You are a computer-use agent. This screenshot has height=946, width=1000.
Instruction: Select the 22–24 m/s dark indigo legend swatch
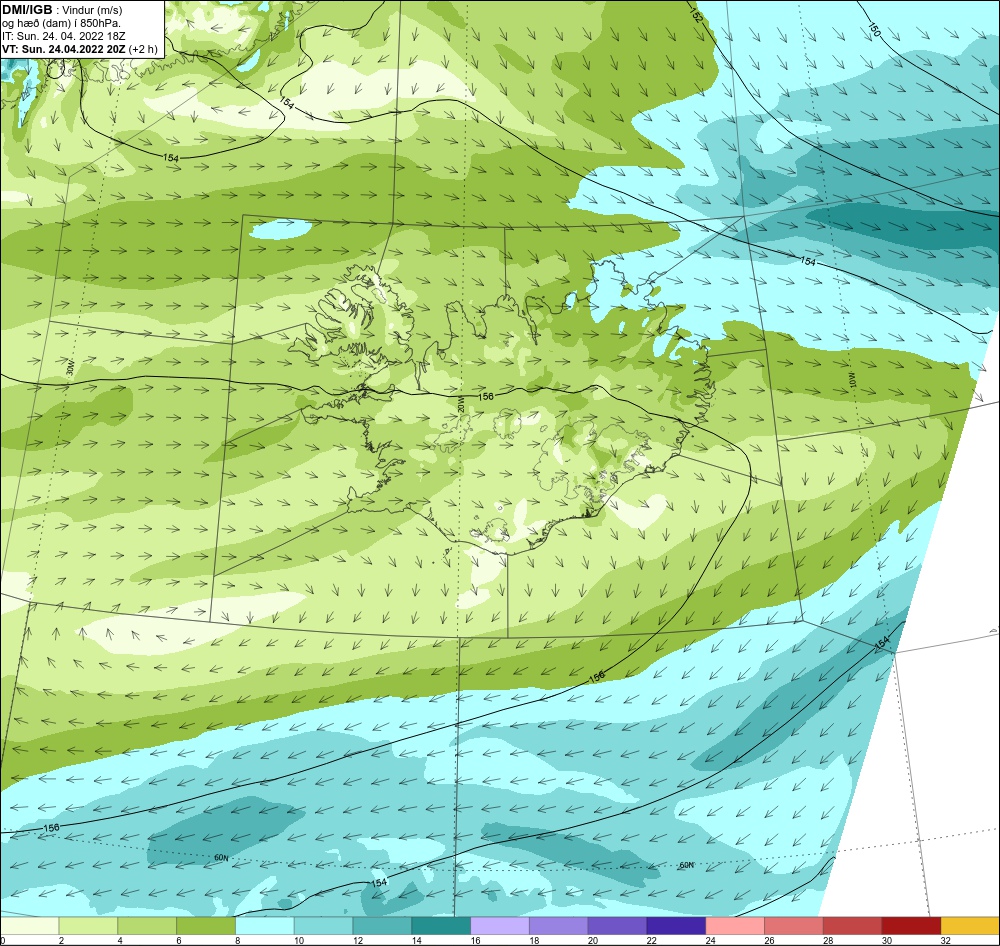tap(676, 926)
